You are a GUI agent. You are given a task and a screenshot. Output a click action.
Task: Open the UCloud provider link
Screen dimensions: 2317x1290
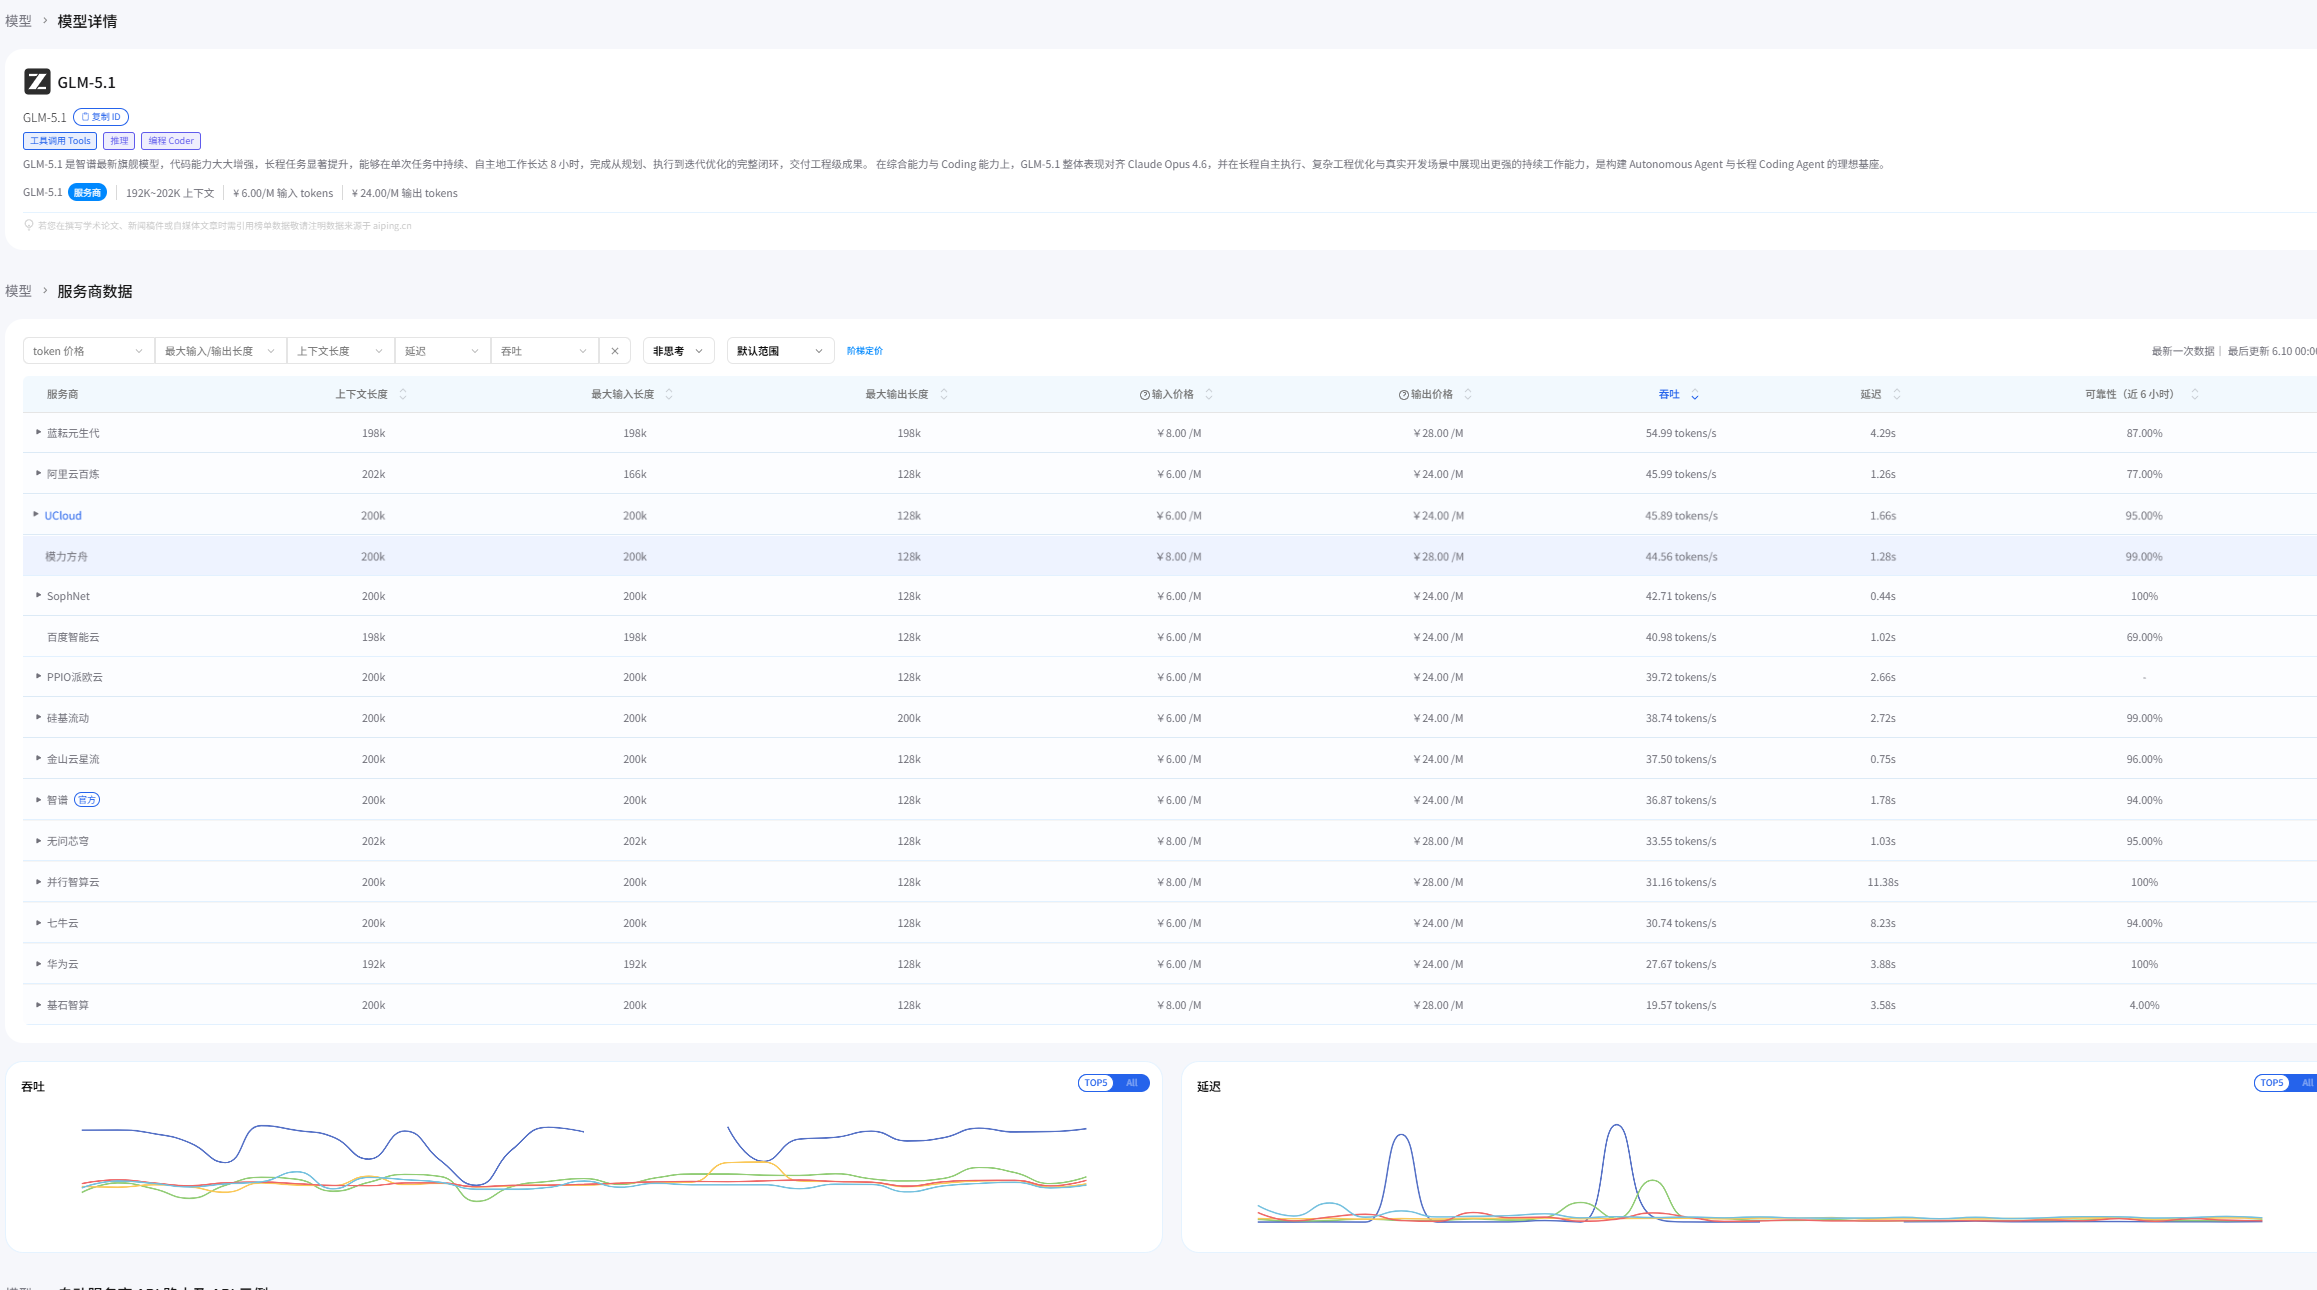(x=63, y=516)
